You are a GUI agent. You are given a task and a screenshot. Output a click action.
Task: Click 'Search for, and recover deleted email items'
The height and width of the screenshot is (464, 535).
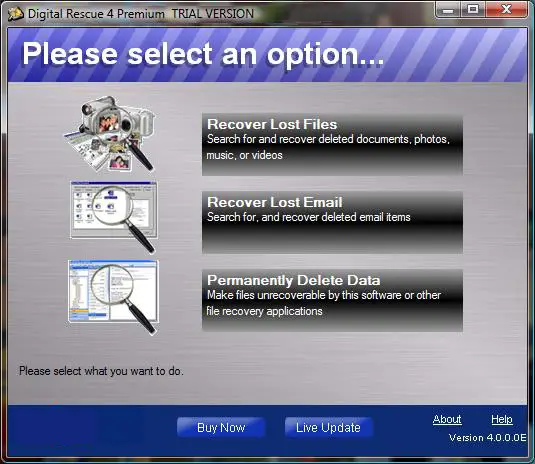click(309, 217)
